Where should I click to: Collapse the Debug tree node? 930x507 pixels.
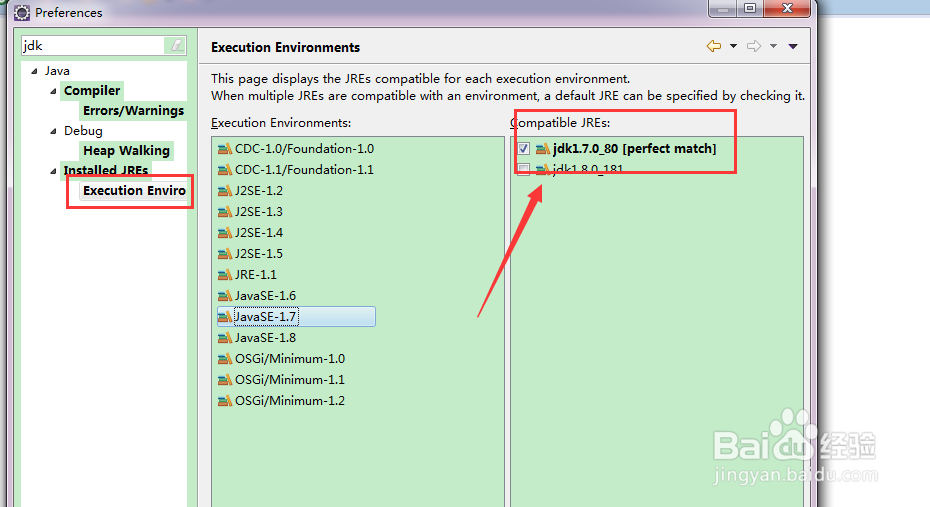click(53, 131)
